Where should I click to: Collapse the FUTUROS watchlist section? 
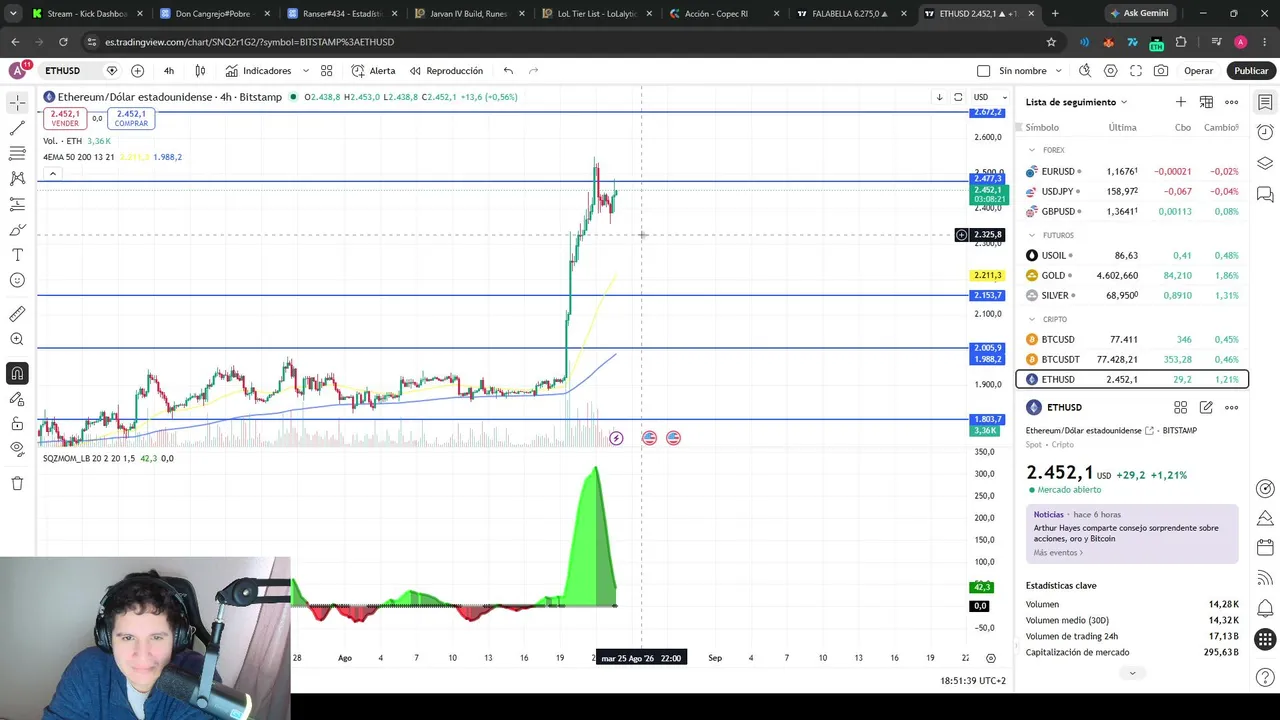(x=1032, y=235)
